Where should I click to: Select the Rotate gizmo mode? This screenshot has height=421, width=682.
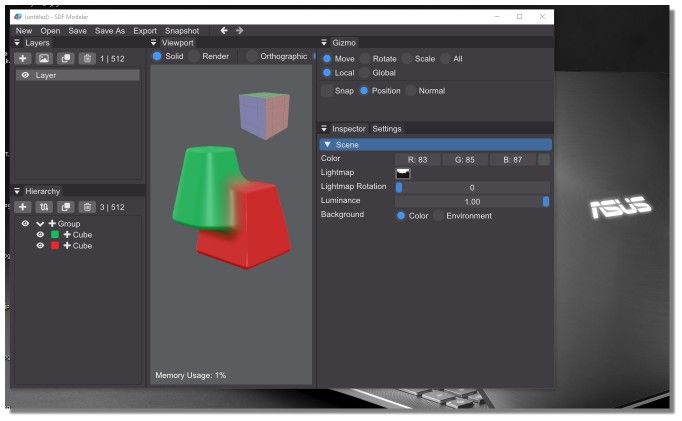(365, 59)
